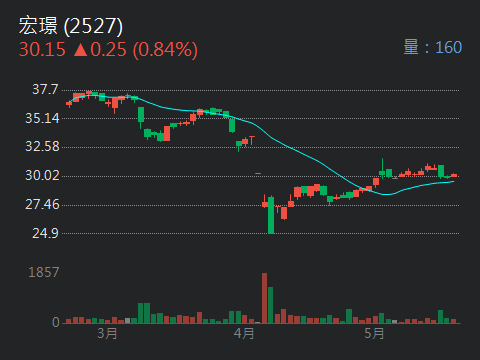Click the 32.58 price axis label

42,147
